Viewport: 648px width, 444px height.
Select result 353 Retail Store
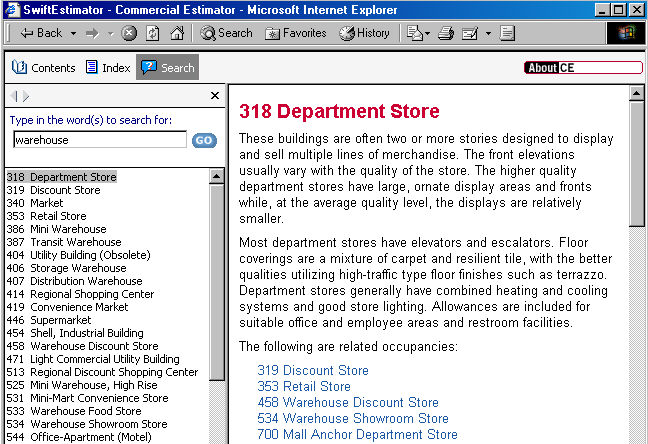click(46, 216)
